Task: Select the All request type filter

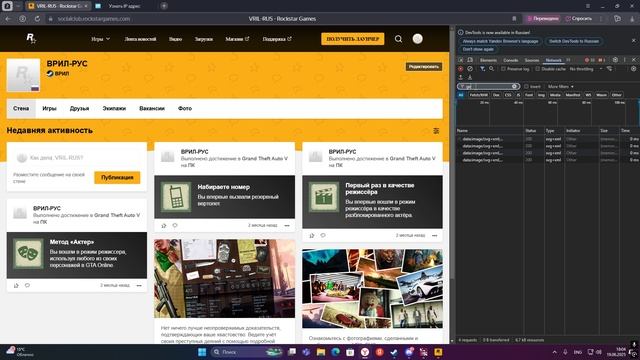Action: pos(461,95)
